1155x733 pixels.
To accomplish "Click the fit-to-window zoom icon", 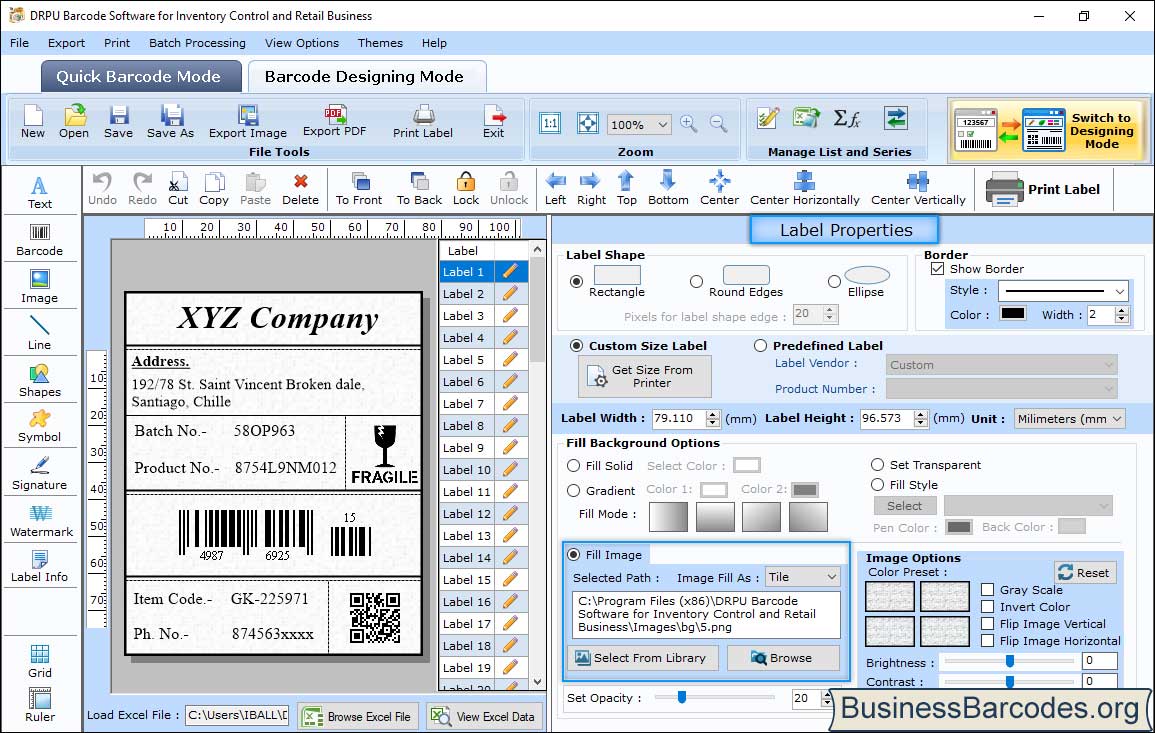I will point(588,123).
